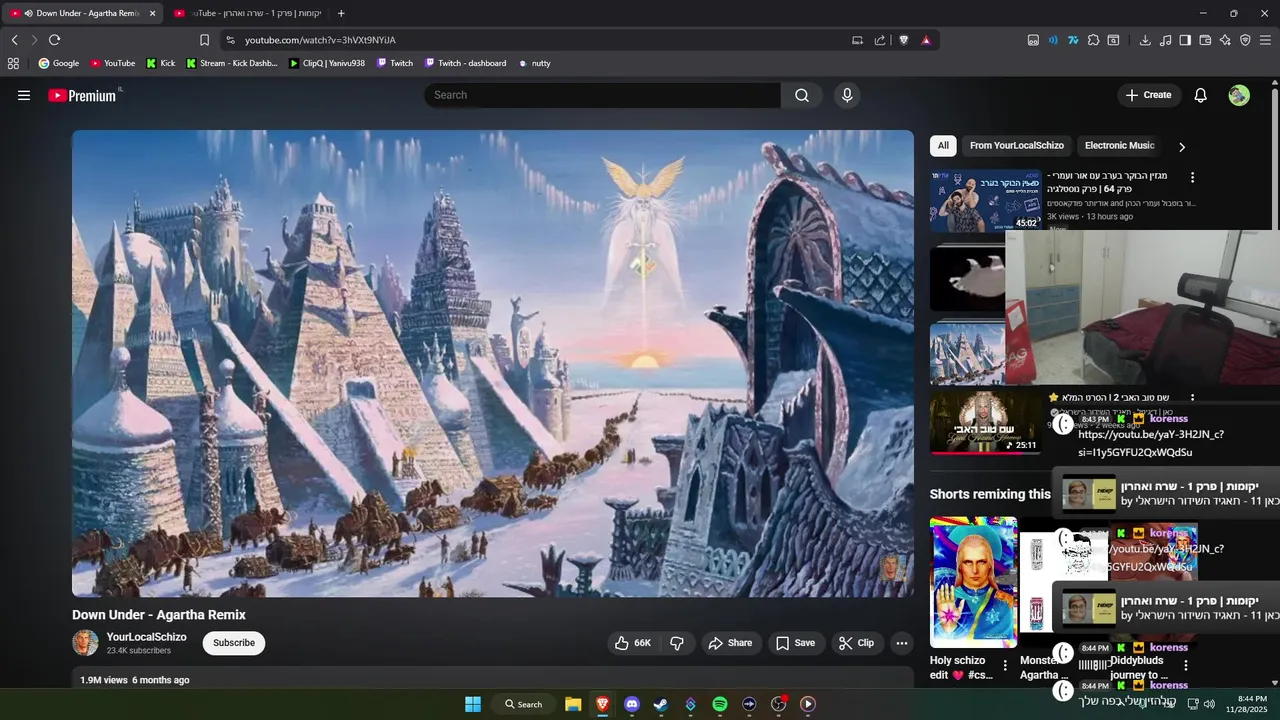The width and height of the screenshot is (1280, 720).
Task: Click the YouTube Premium logo
Action: (x=84, y=95)
